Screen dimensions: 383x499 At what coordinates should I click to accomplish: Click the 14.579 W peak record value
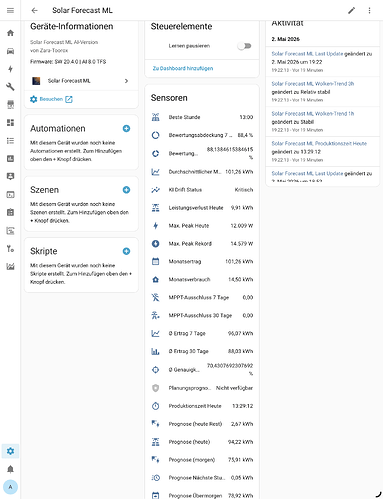click(242, 244)
